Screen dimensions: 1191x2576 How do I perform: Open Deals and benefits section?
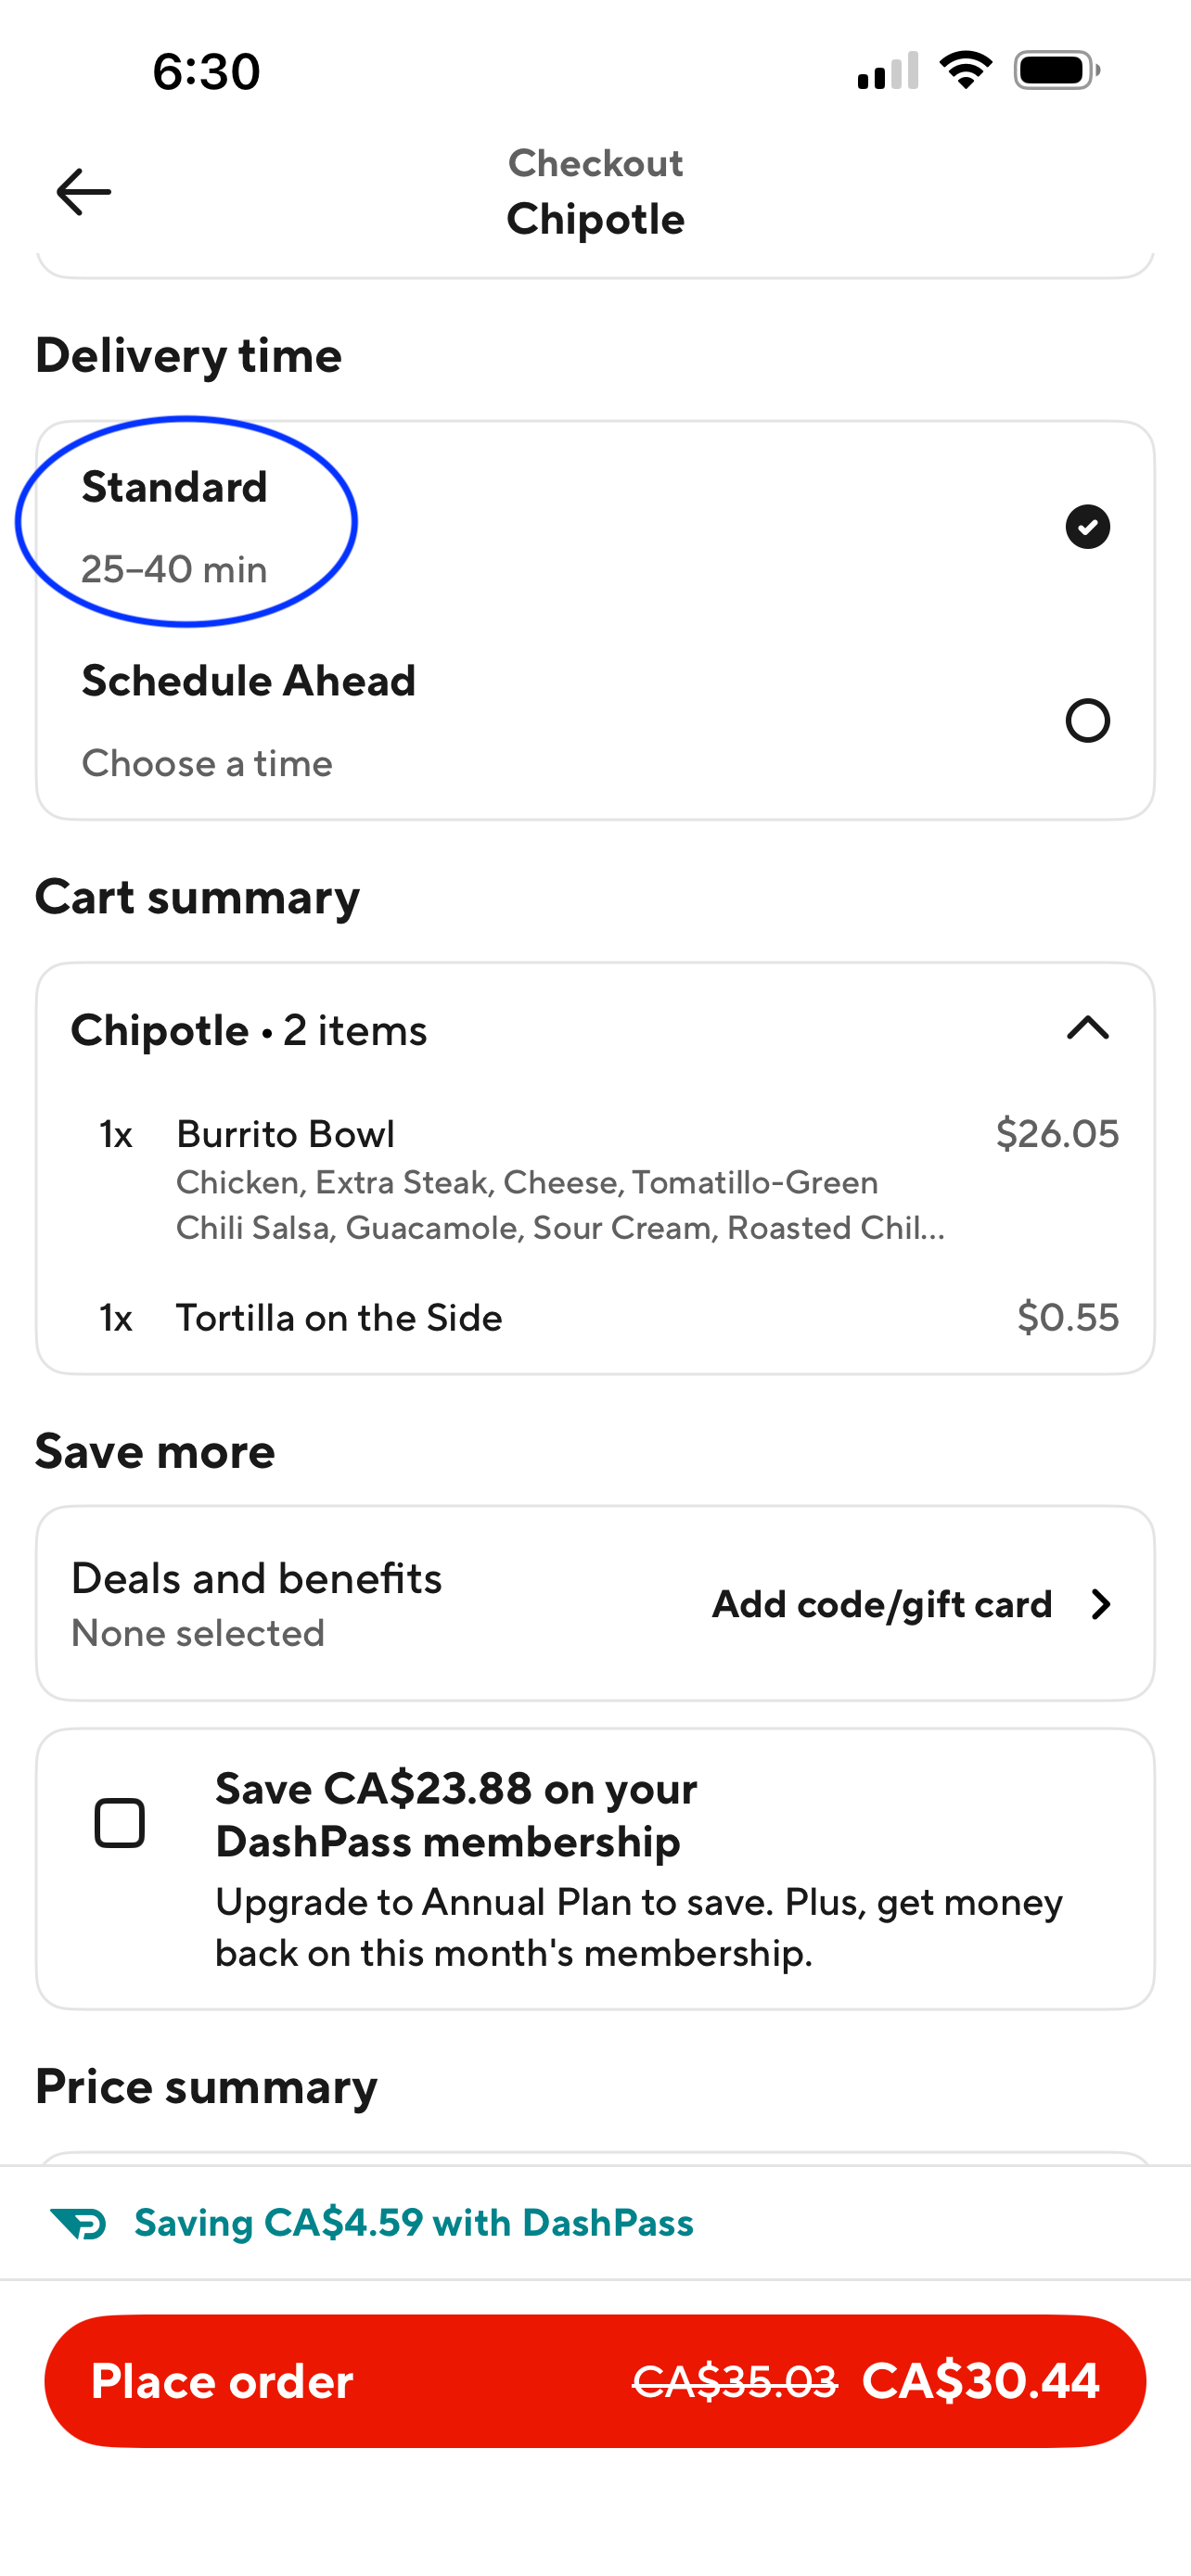click(256, 1603)
